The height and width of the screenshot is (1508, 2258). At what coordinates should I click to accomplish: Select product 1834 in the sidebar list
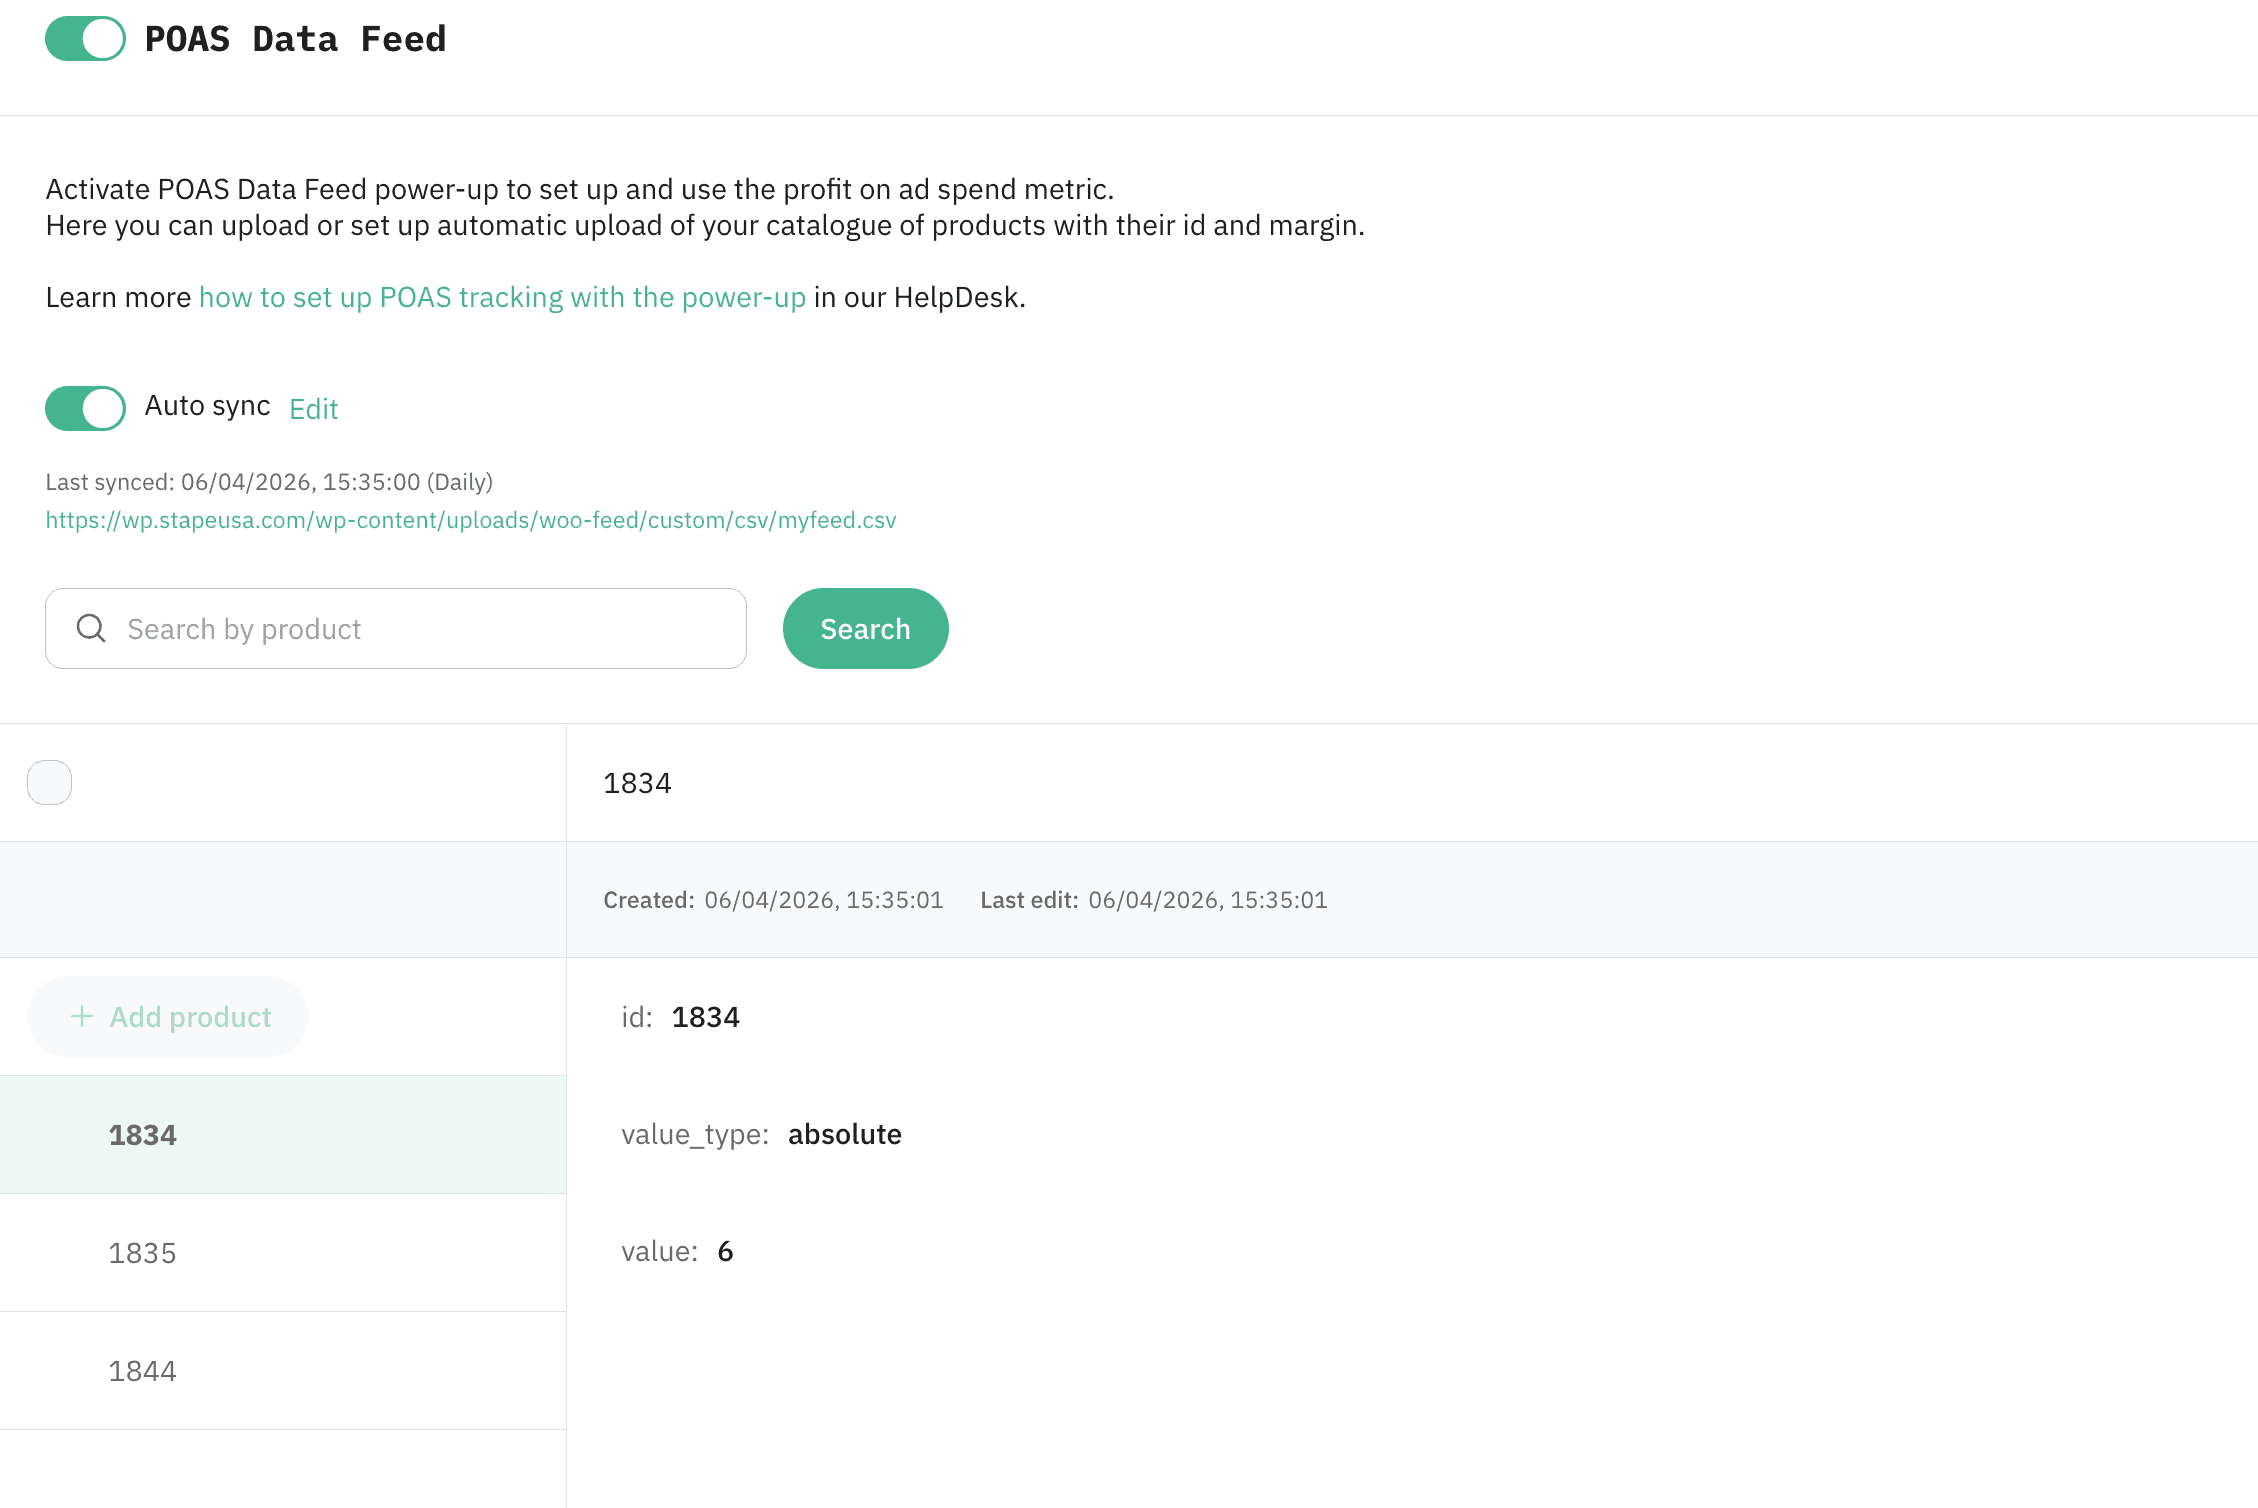click(x=142, y=1134)
